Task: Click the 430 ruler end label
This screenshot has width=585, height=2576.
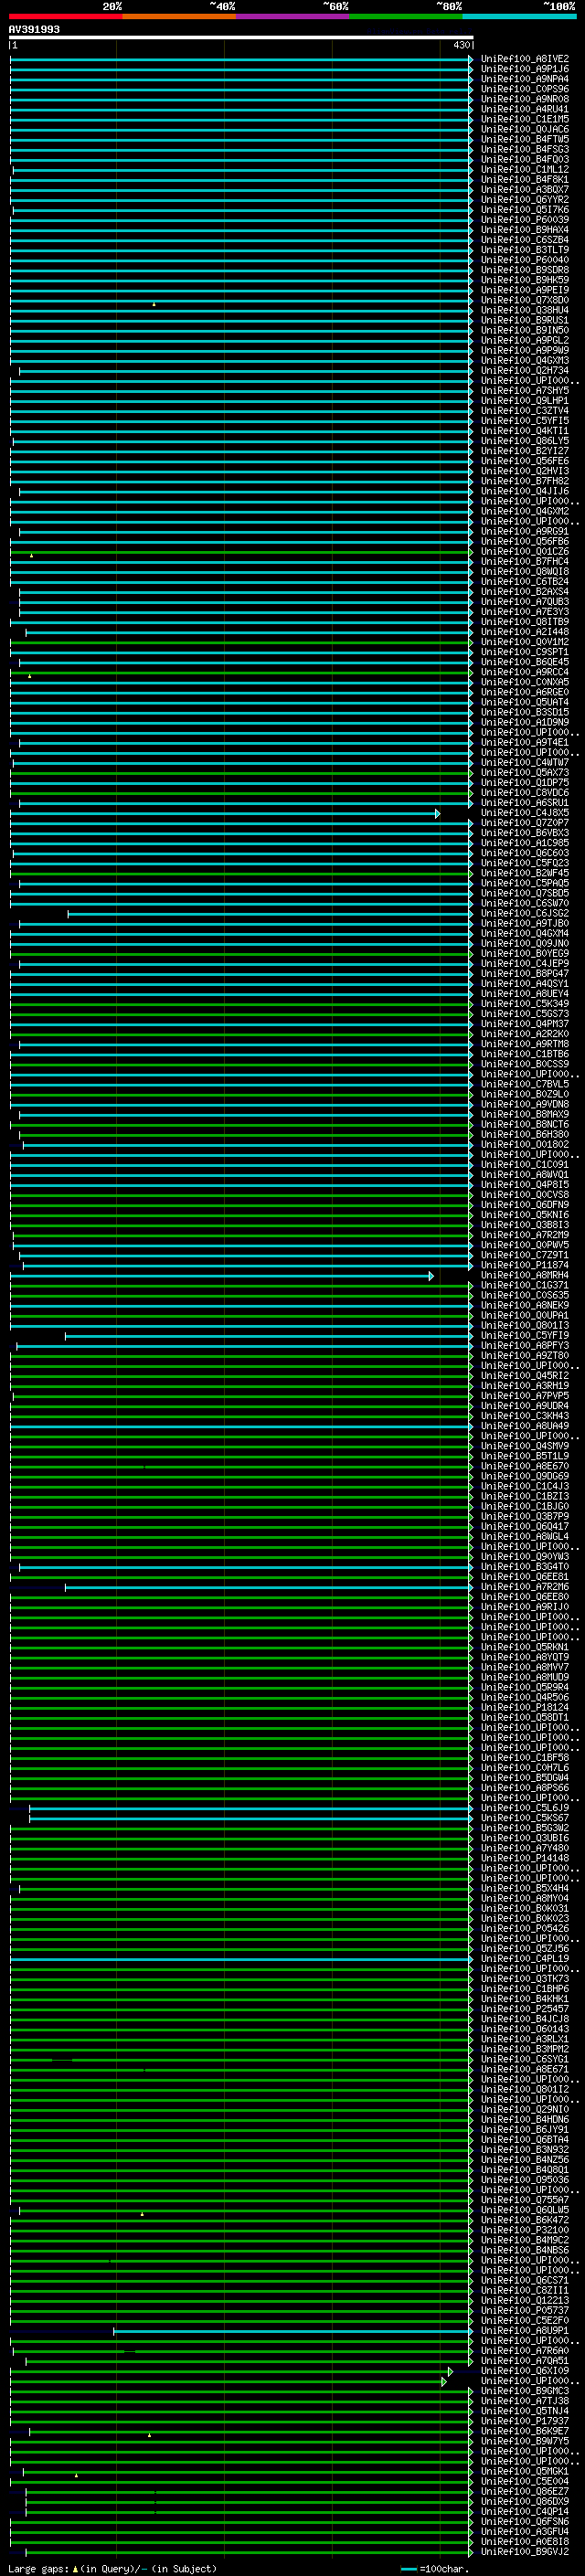Action: [461, 45]
